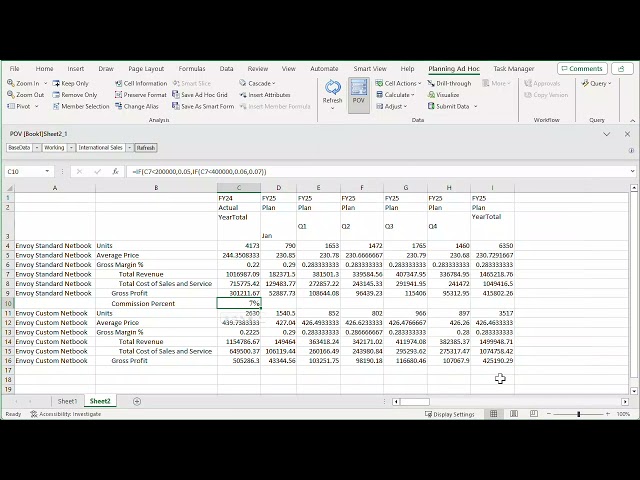
Task: Choose Remove Only in the ribbon
Action: tap(75, 95)
